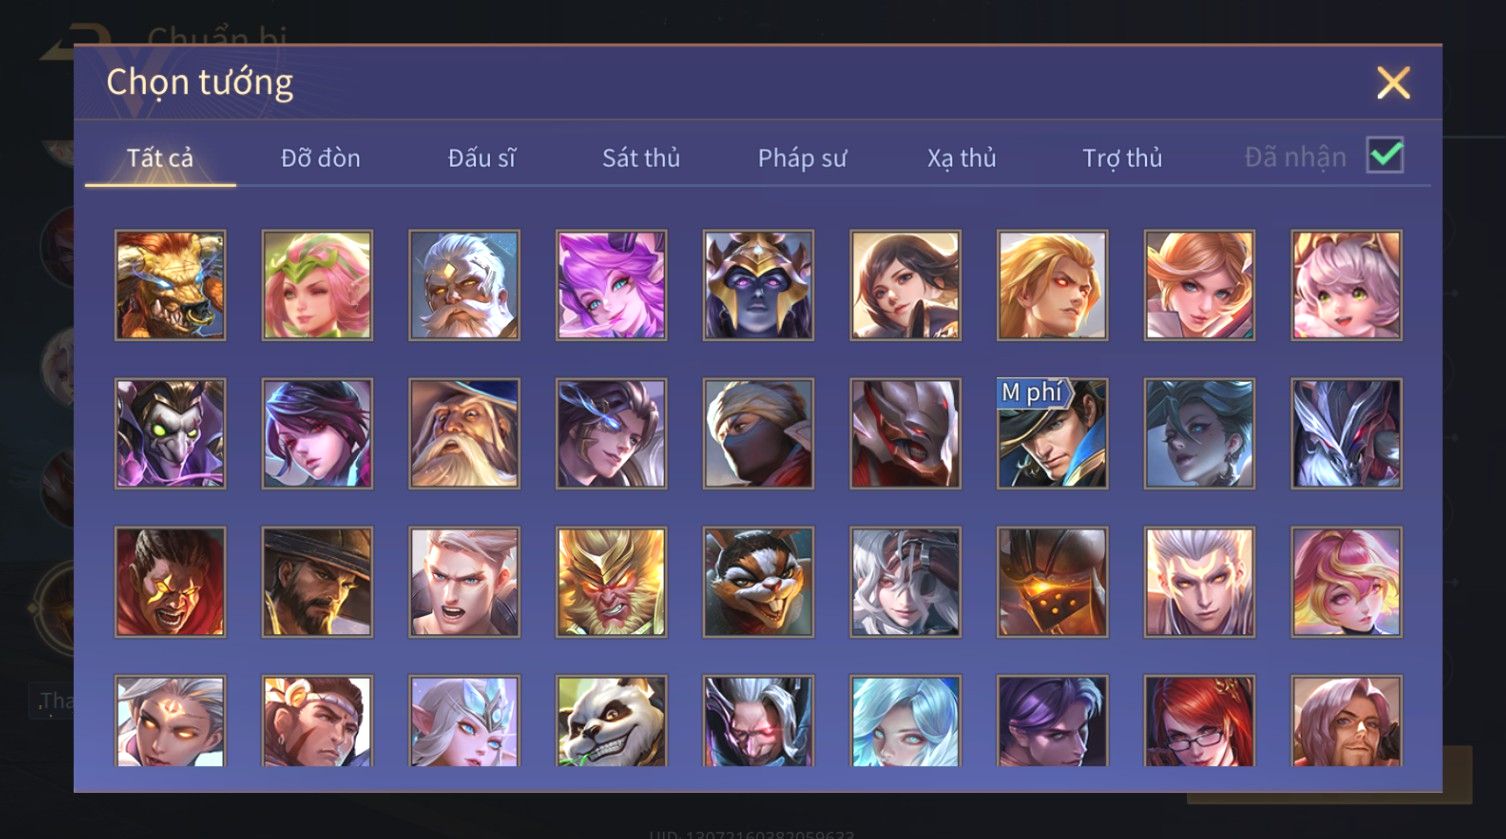Pick the red-haired hero with glasses
This screenshot has width=1506, height=839.
tap(1199, 721)
